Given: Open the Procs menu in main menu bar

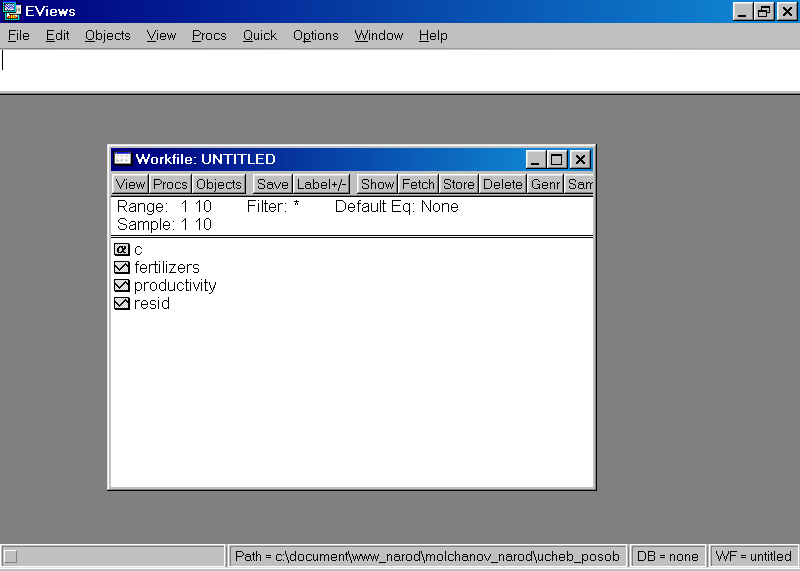Looking at the screenshot, I should coord(209,35).
